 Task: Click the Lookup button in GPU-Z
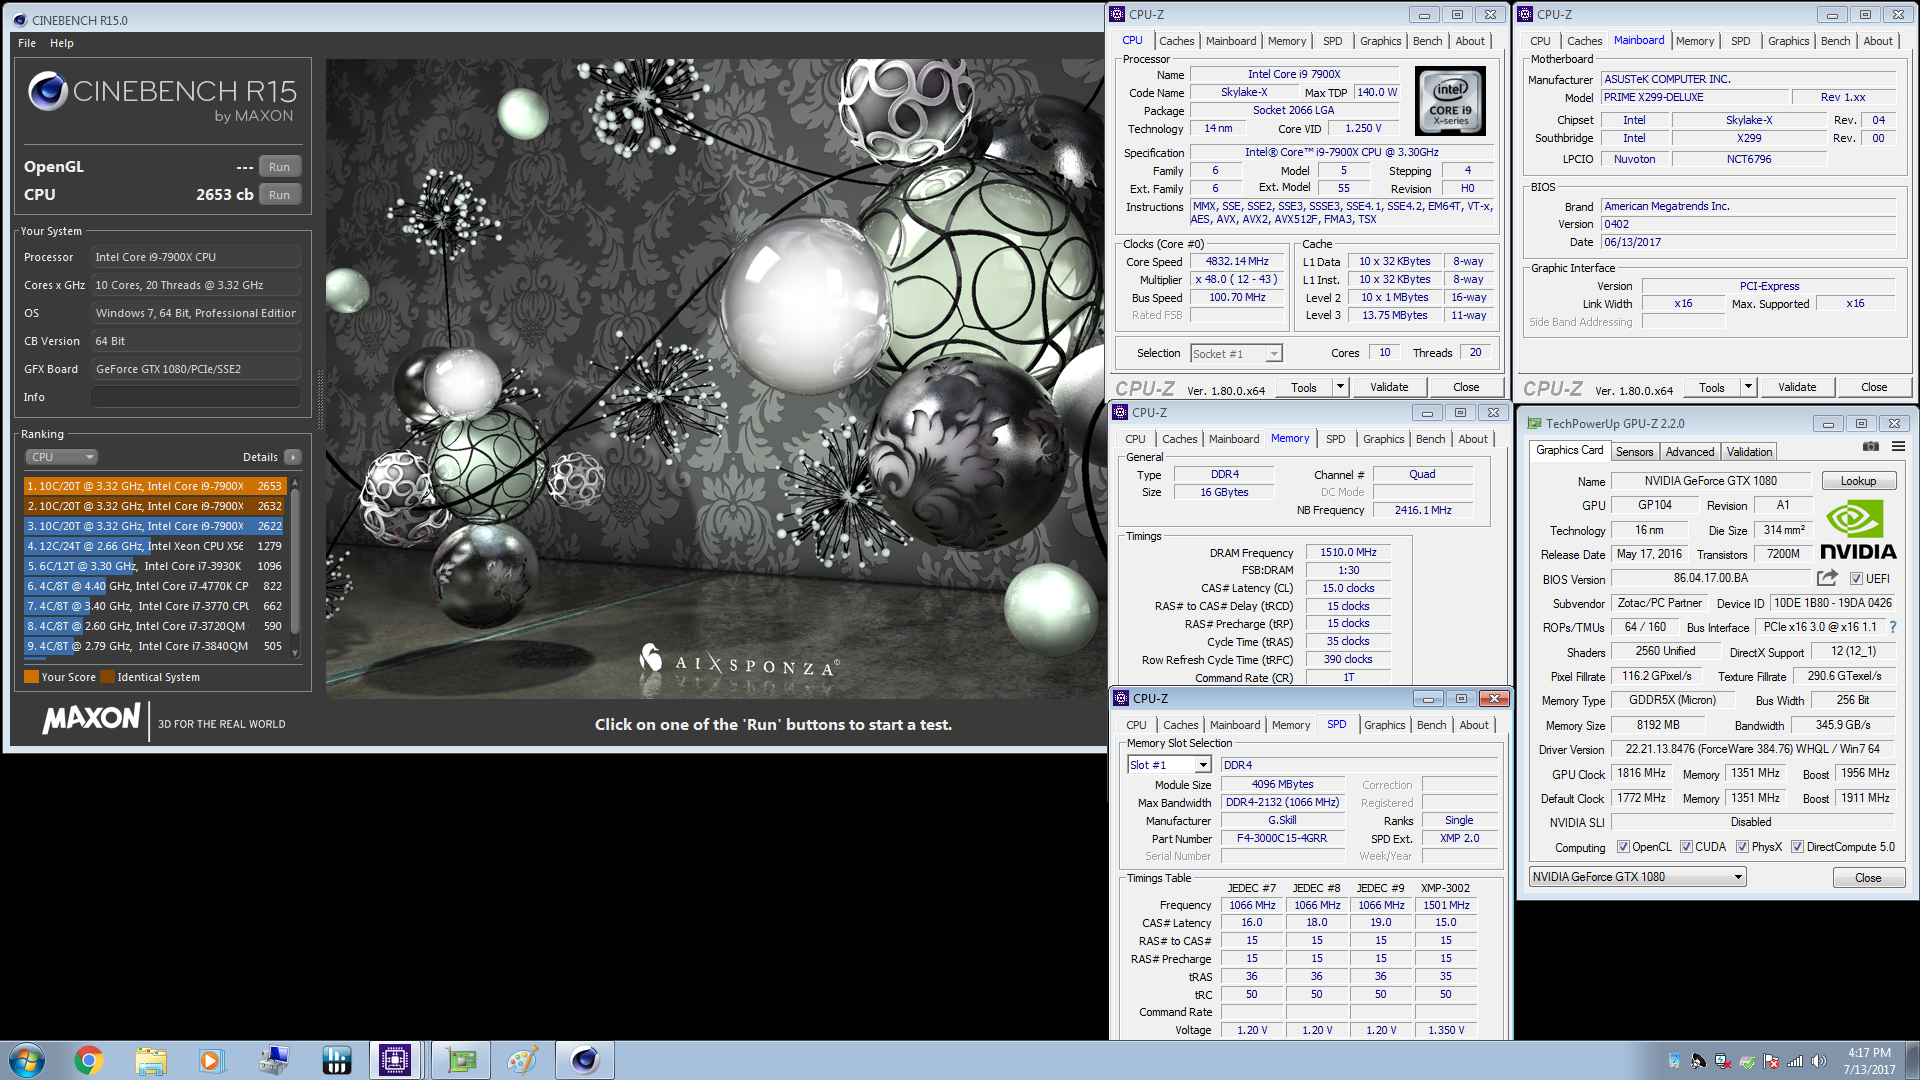click(x=1858, y=481)
